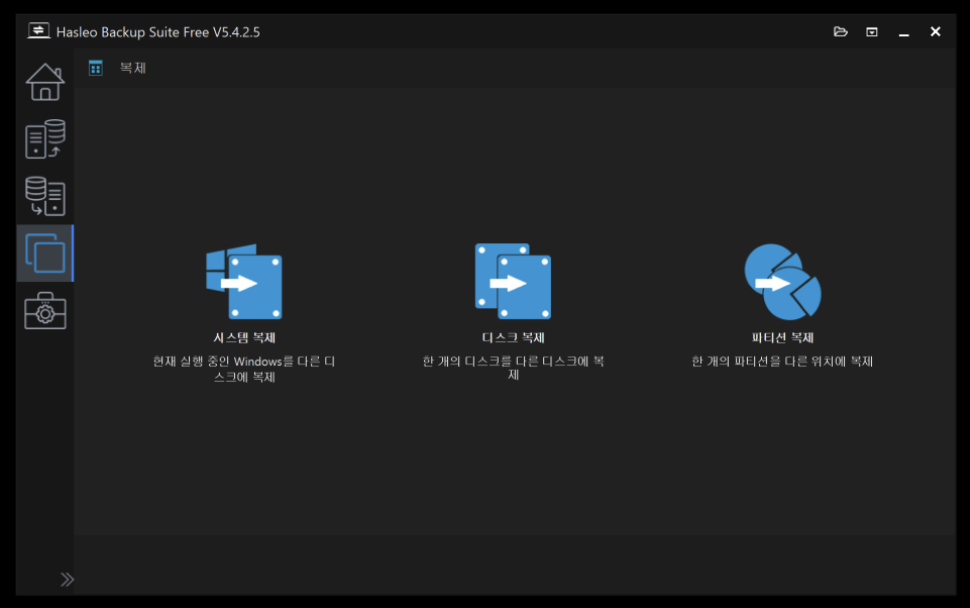Click the Partition Clone pie chart icon
The height and width of the screenshot is (608, 970).
click(782, 282)
